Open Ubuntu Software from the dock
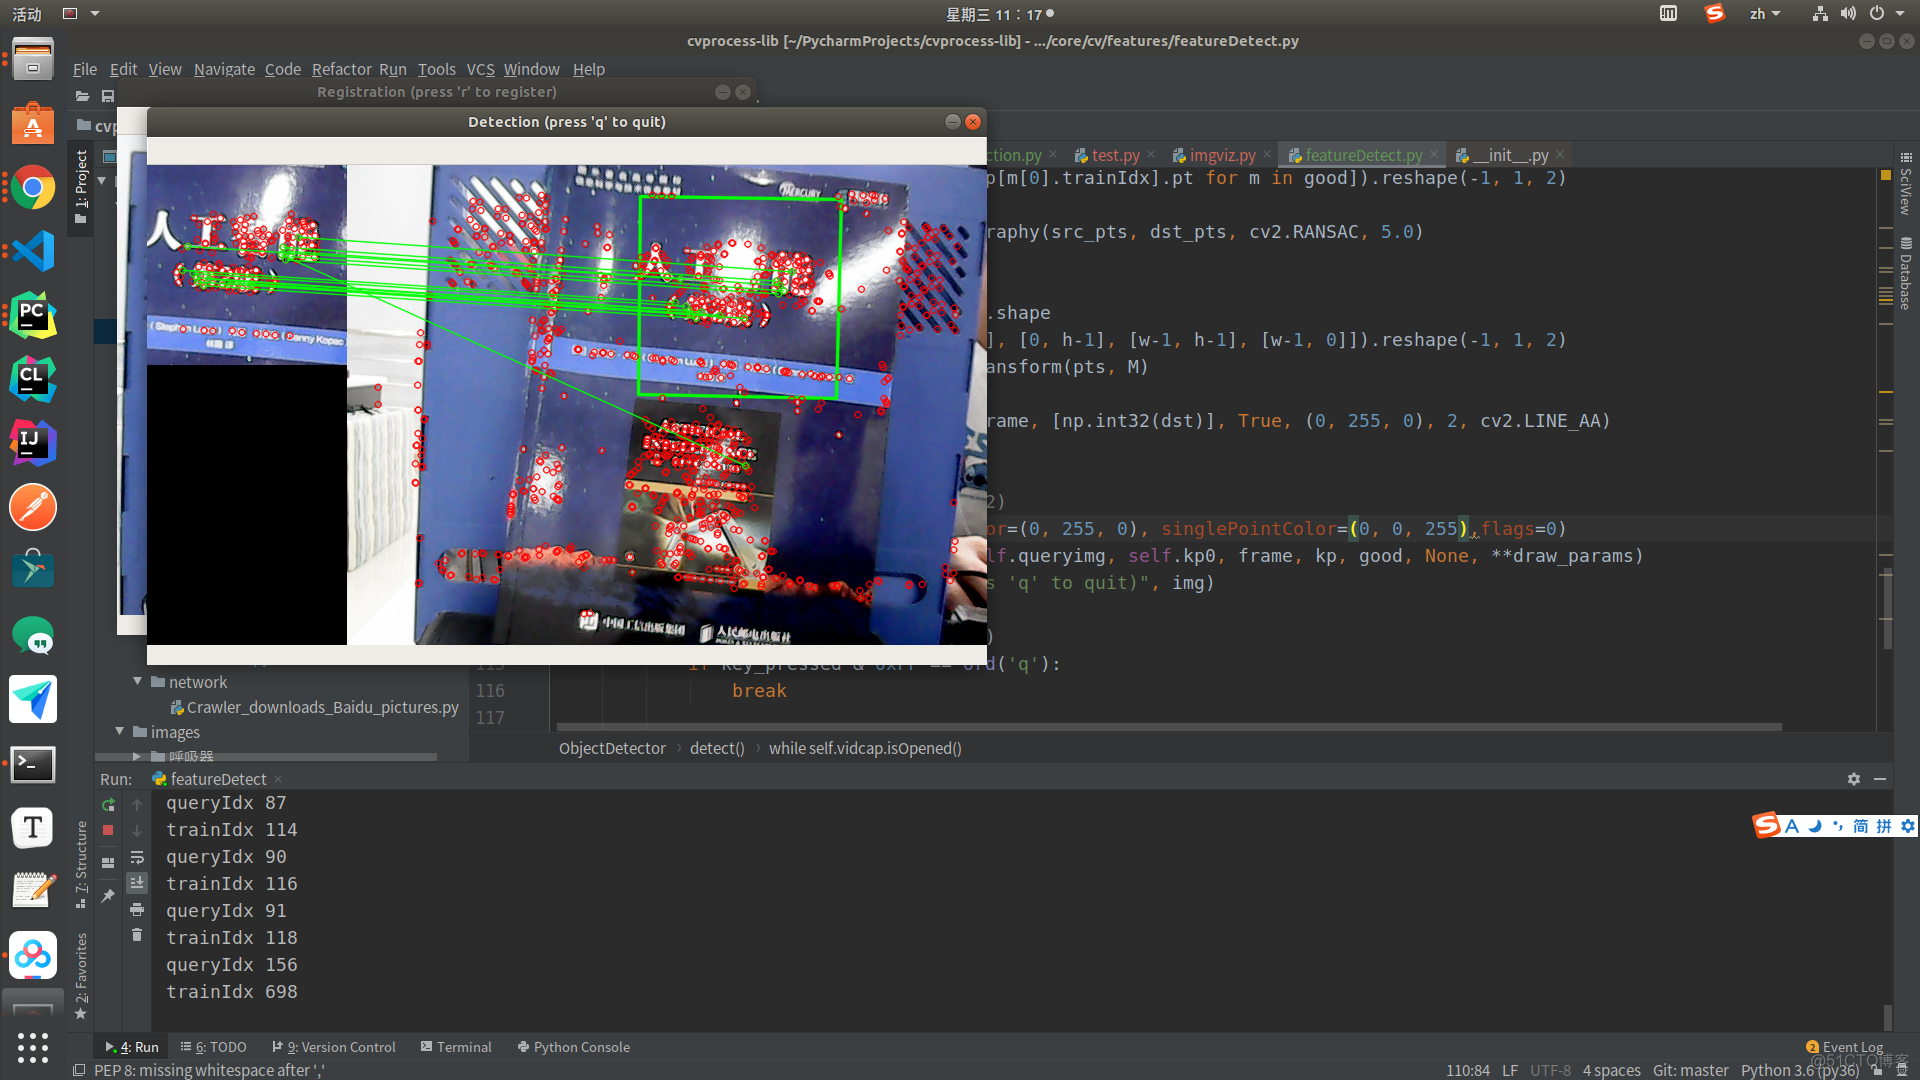The image size is (1920, 1080). click(x=33, y=123)
